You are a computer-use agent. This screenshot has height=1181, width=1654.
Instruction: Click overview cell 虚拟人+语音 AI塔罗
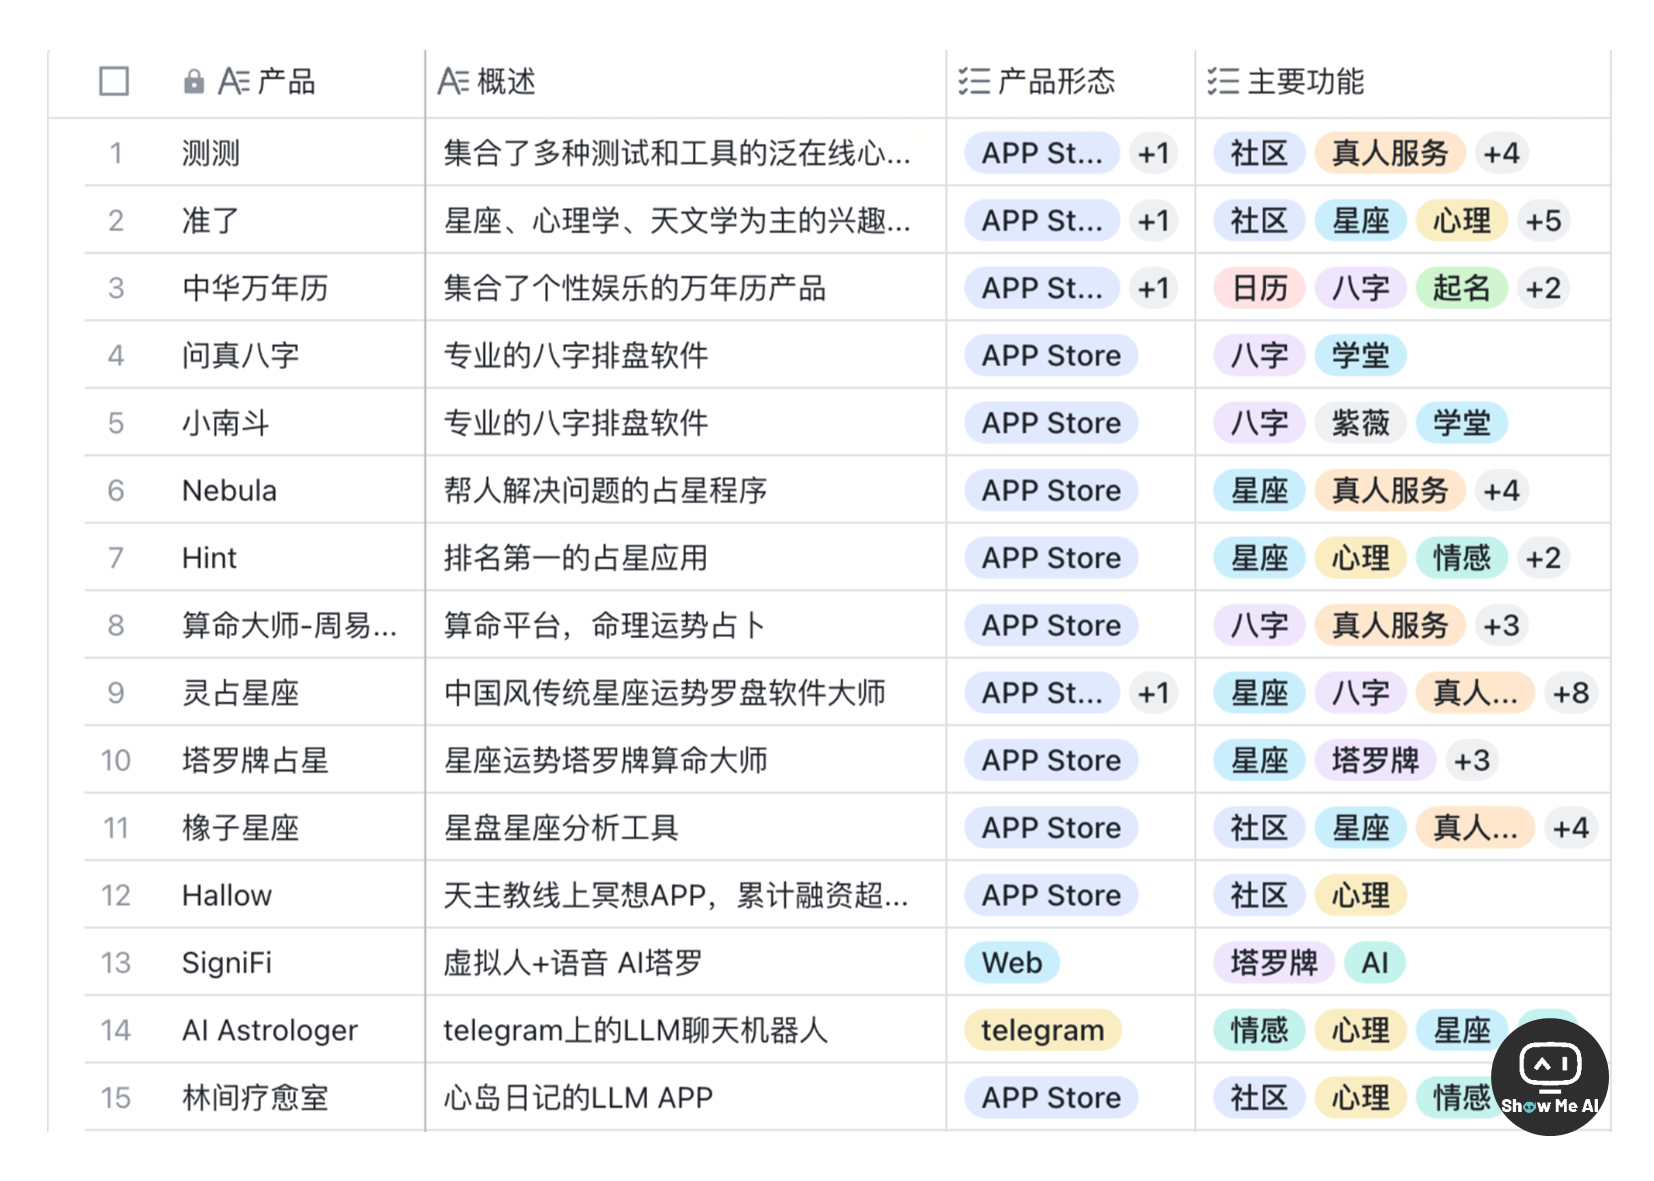573,963
